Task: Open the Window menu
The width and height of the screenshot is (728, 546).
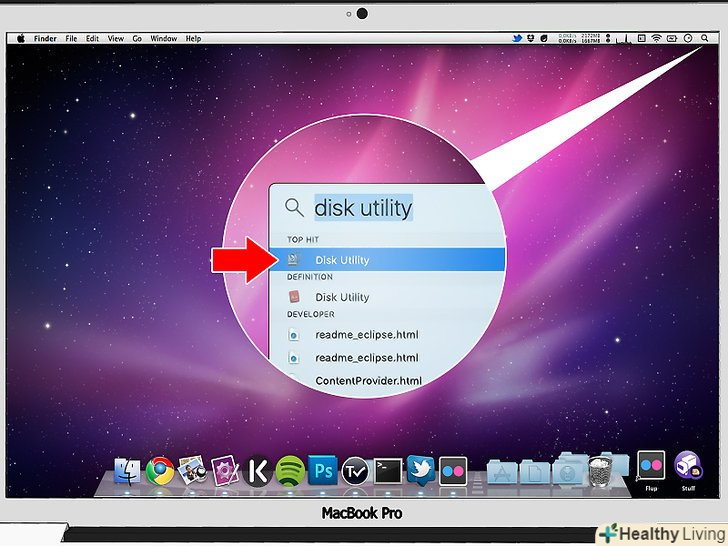Action: point(163,39)
